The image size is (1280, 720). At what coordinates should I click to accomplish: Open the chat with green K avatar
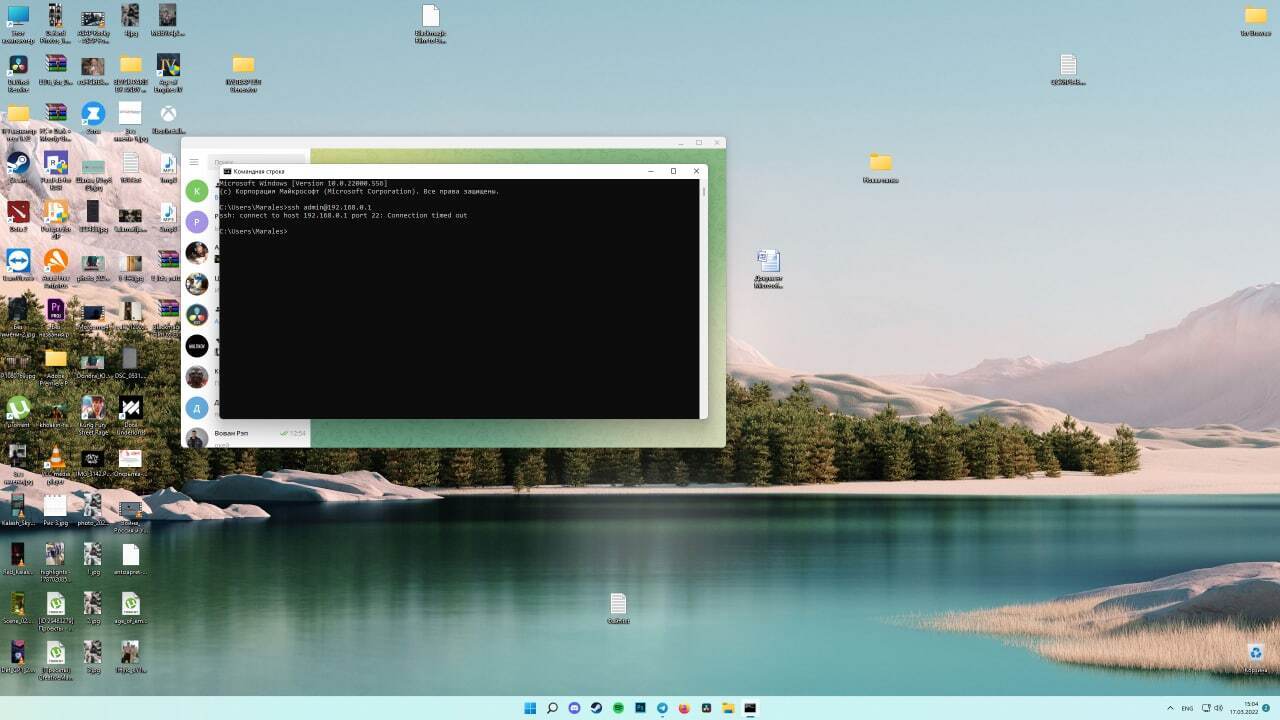point(197,191)
